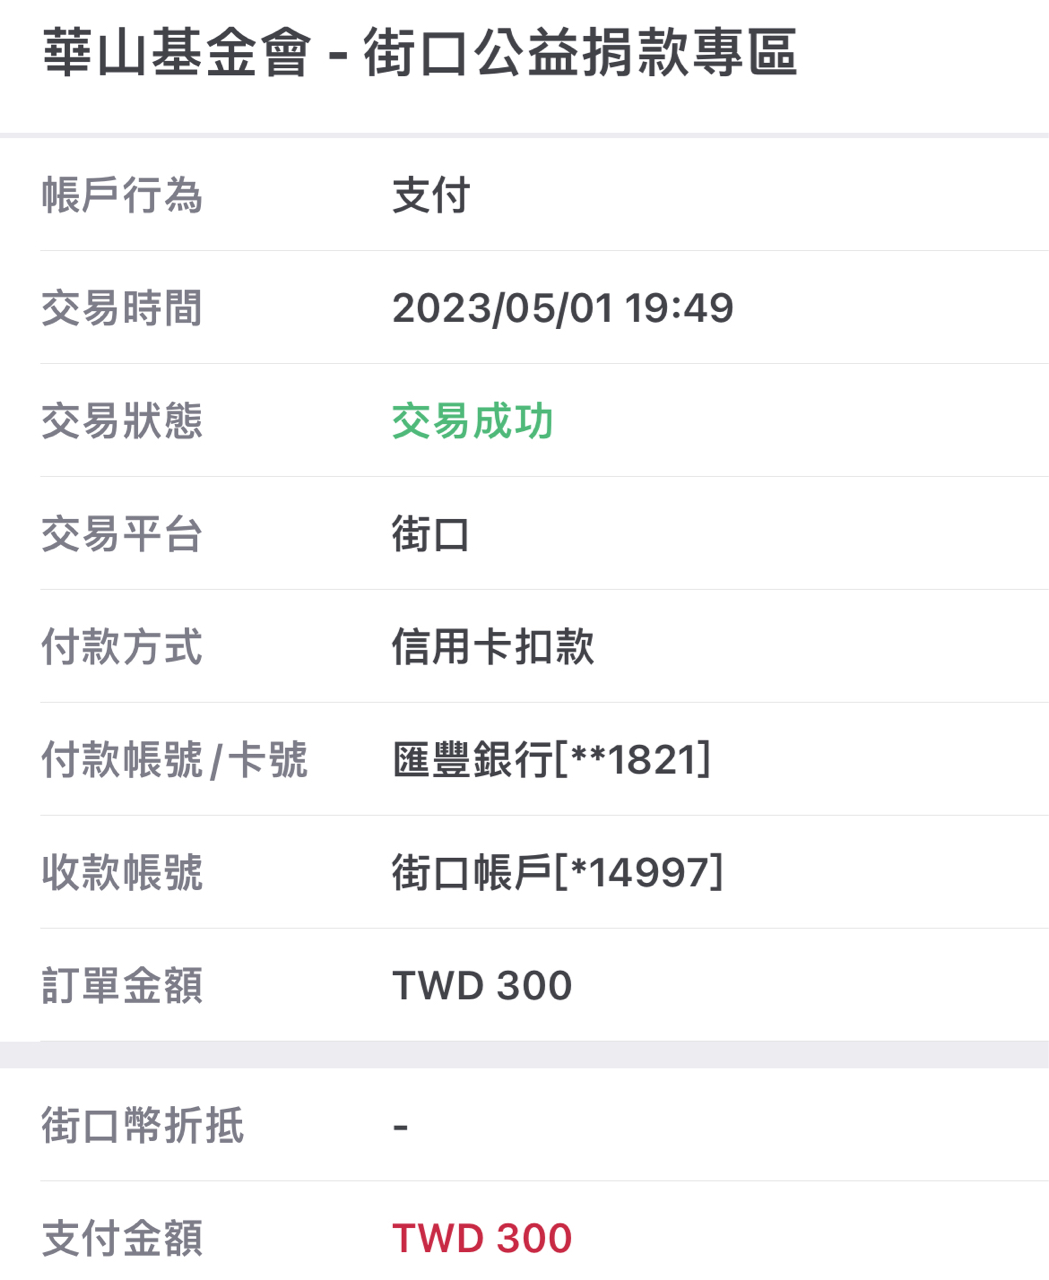This screenshot has width=1049, height=1280.
Task: Click the 交易時間 label
Action: pos(122,308)
